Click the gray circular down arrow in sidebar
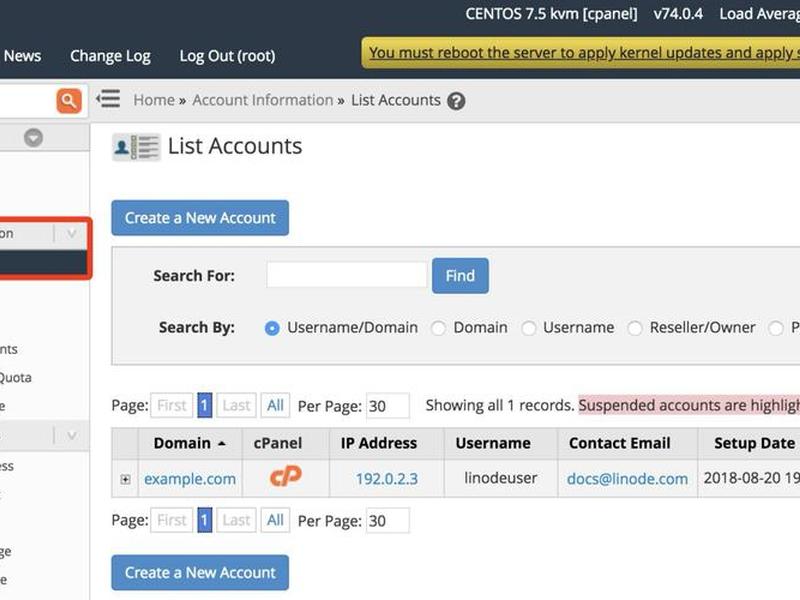This screenshot has width=800, height=600. (x=34, y=138)
